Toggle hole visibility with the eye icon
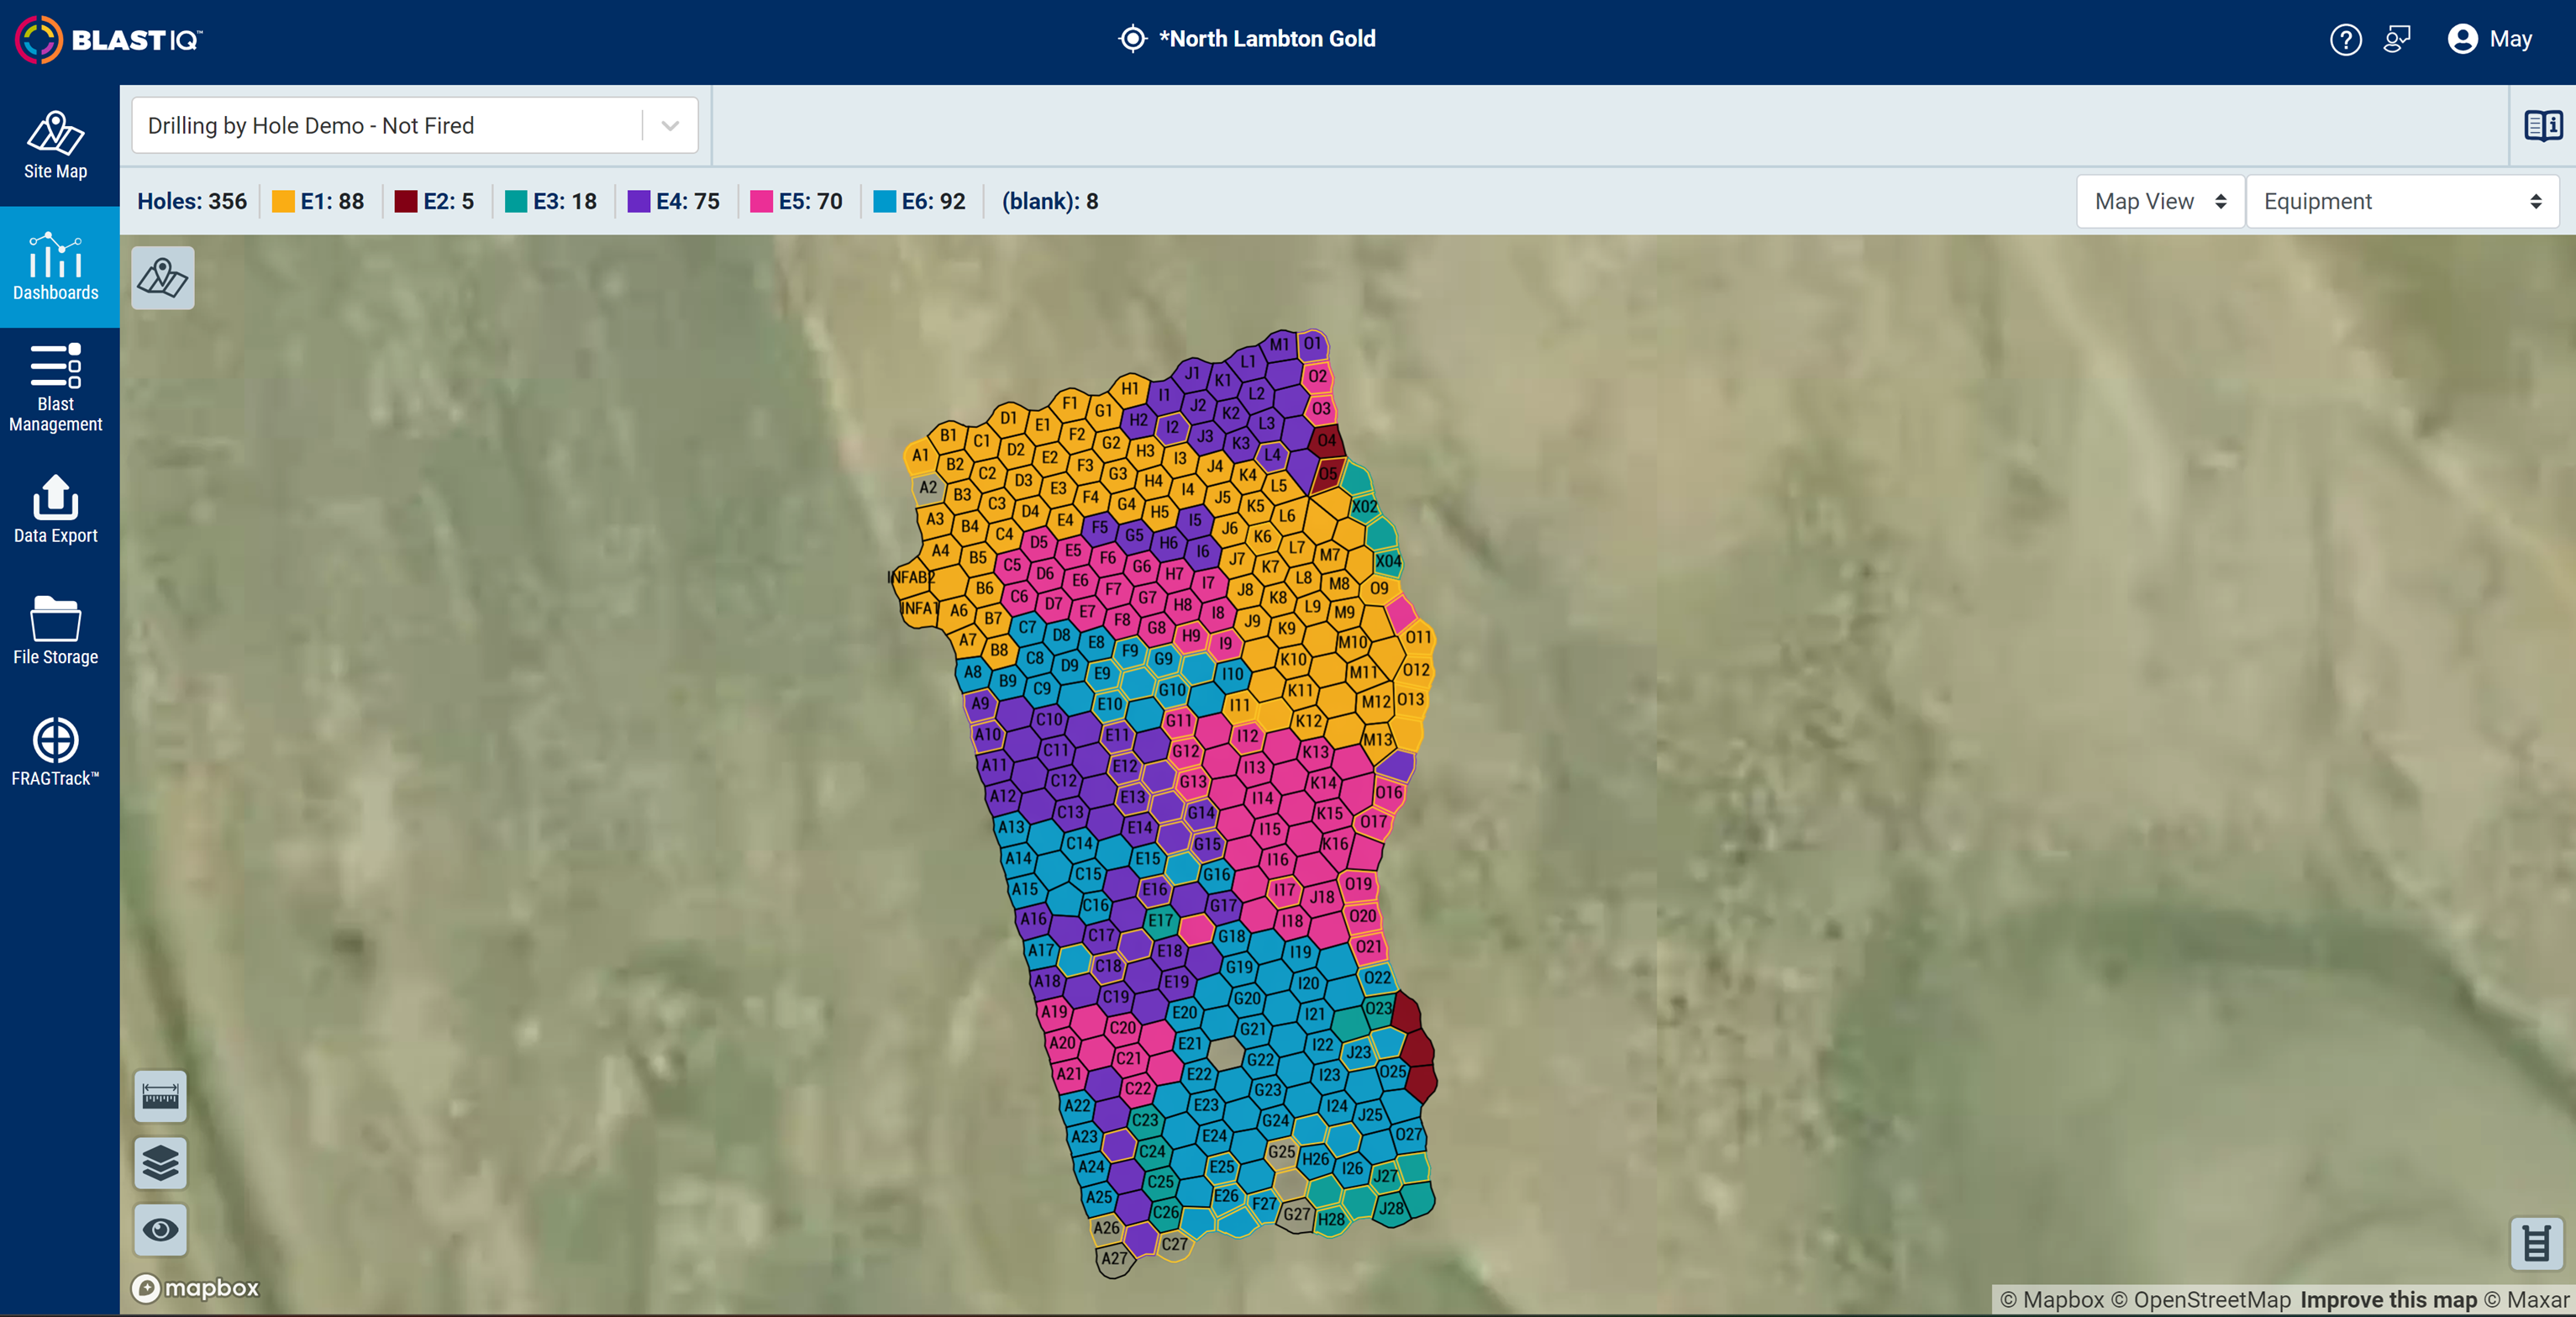The height and width of the screenshot is (1317, 2576). [160, 1230]
